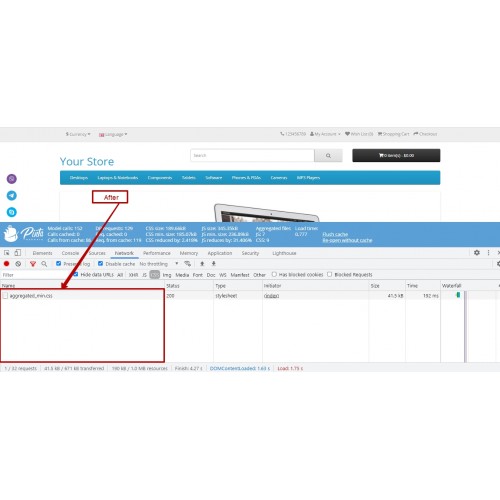Viewport: 500px width, 500px height.
Task: Click the import HAR upload arrow
Action: pyautogui.click(x=202, y=264)
